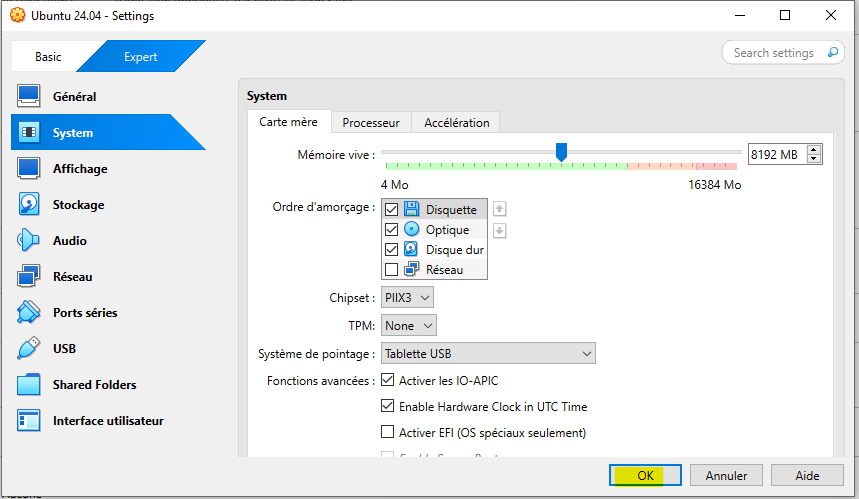The width and height of the screenshot is (859, 499).
Task: Click the Shared Folders icon
Action: (29, 385)
